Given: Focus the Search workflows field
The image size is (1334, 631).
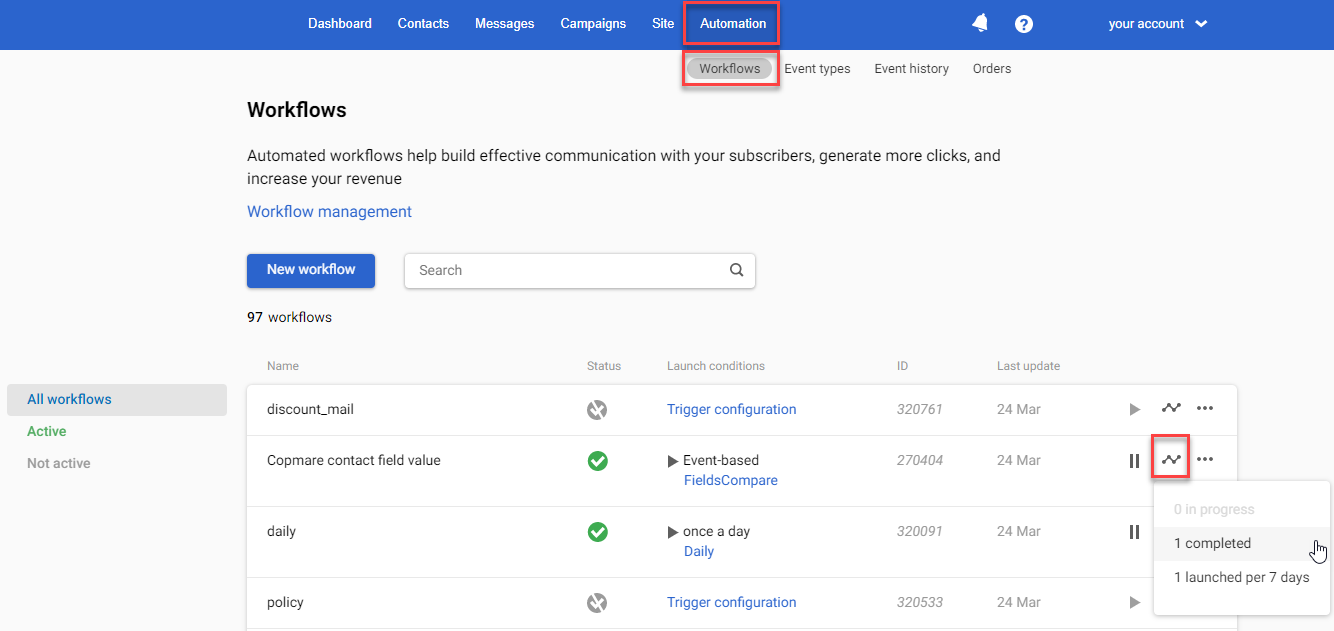Looking at the screenshot, I should [x=580, y=270].
